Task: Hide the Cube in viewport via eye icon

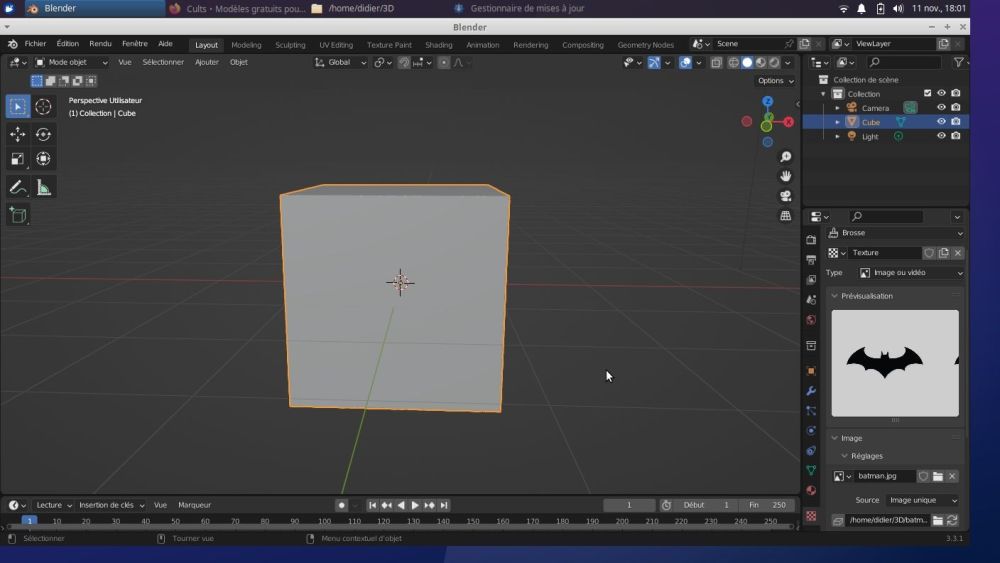Action: pyautogui.click(x=941, y=122)
